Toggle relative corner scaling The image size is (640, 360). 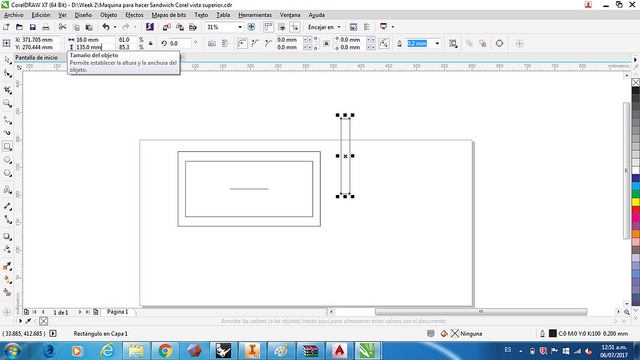pyautogui.click(x=384, y=43)
